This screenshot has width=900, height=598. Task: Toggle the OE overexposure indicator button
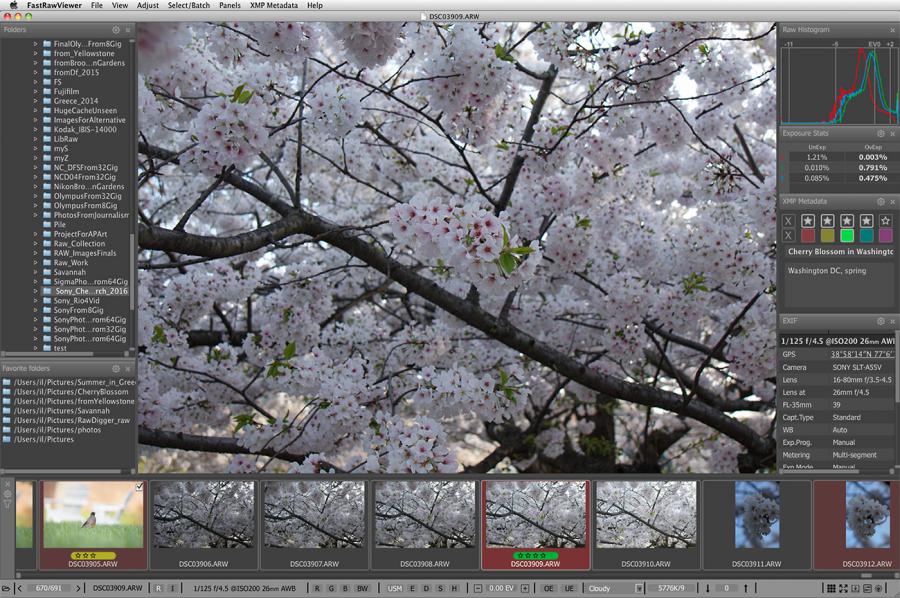click(549, 588)
